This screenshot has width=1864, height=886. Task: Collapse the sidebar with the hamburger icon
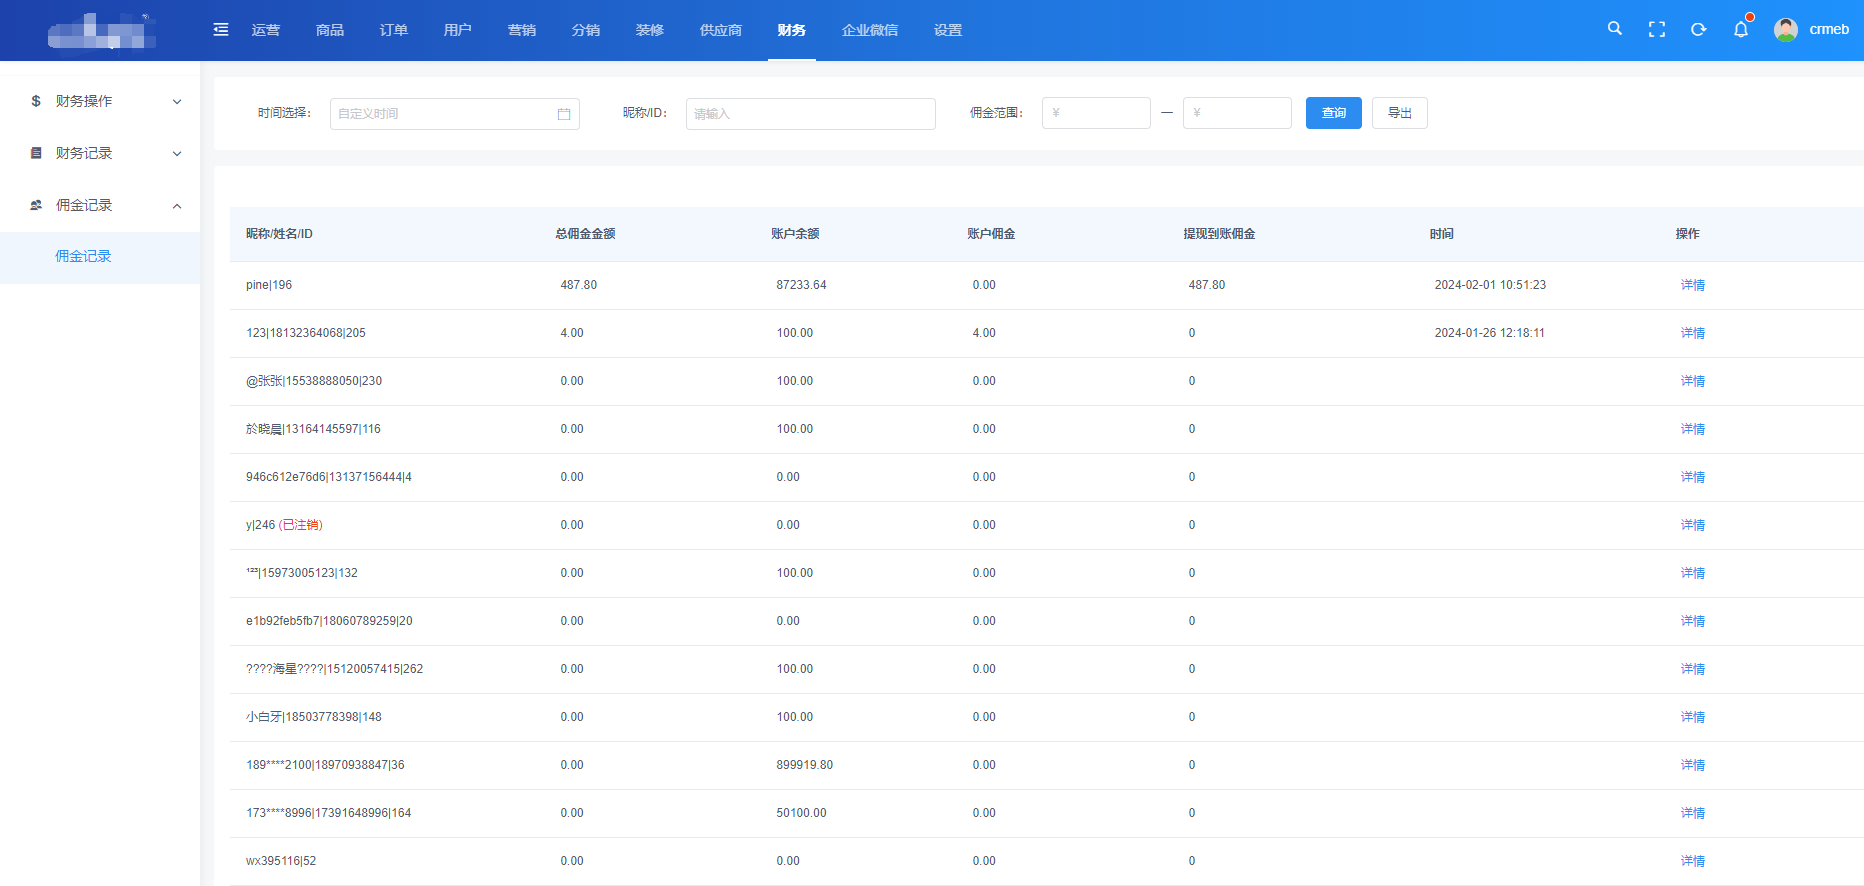221,30
